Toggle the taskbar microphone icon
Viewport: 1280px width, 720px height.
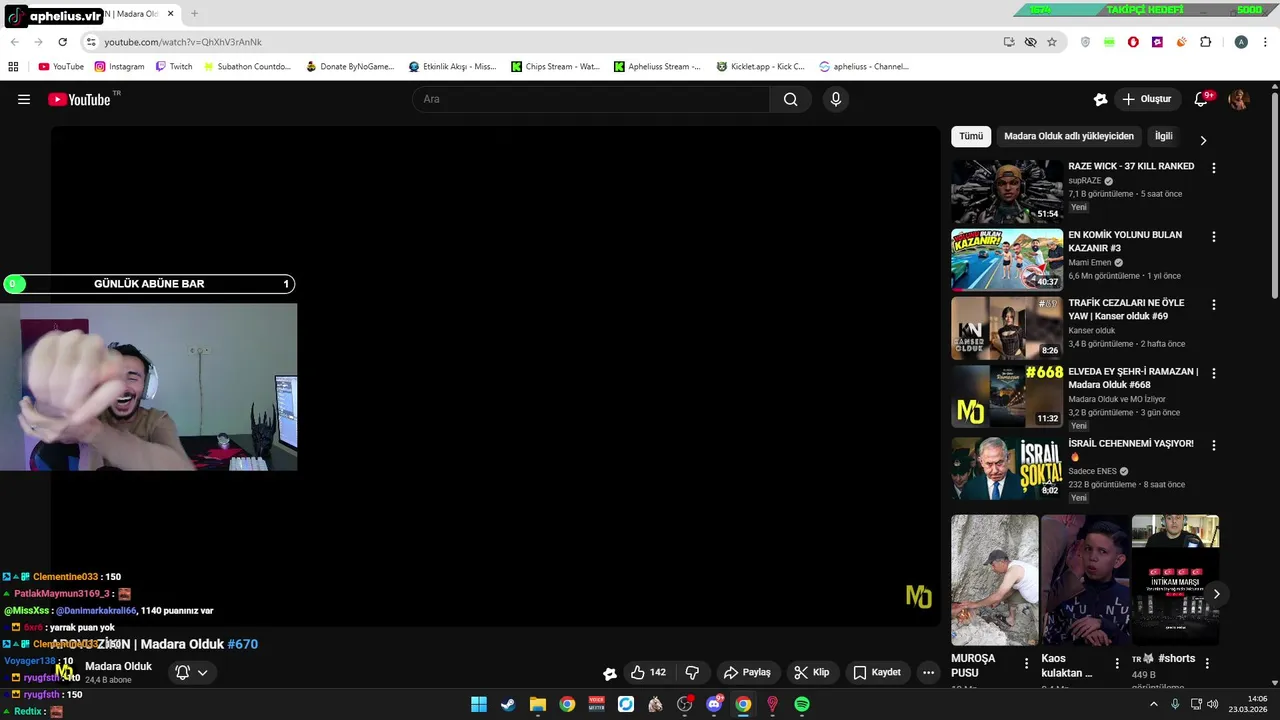1175,704
